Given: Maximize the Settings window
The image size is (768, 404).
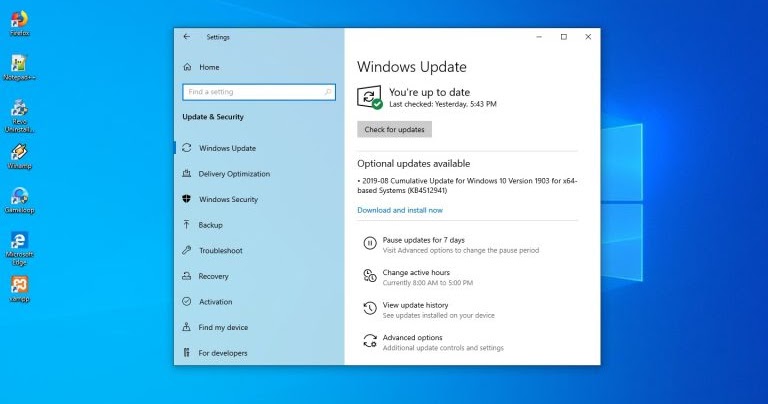Looking at the screenshot, I should (564, 37).
